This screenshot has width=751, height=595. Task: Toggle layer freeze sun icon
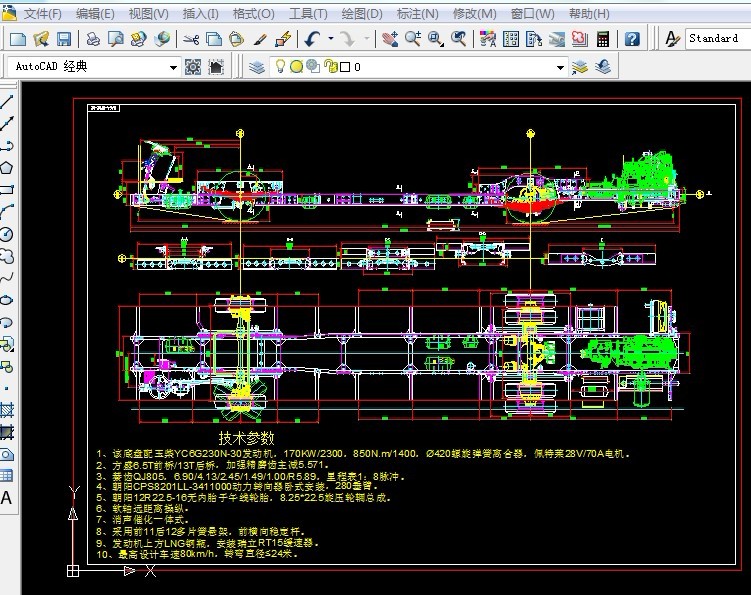297,67
